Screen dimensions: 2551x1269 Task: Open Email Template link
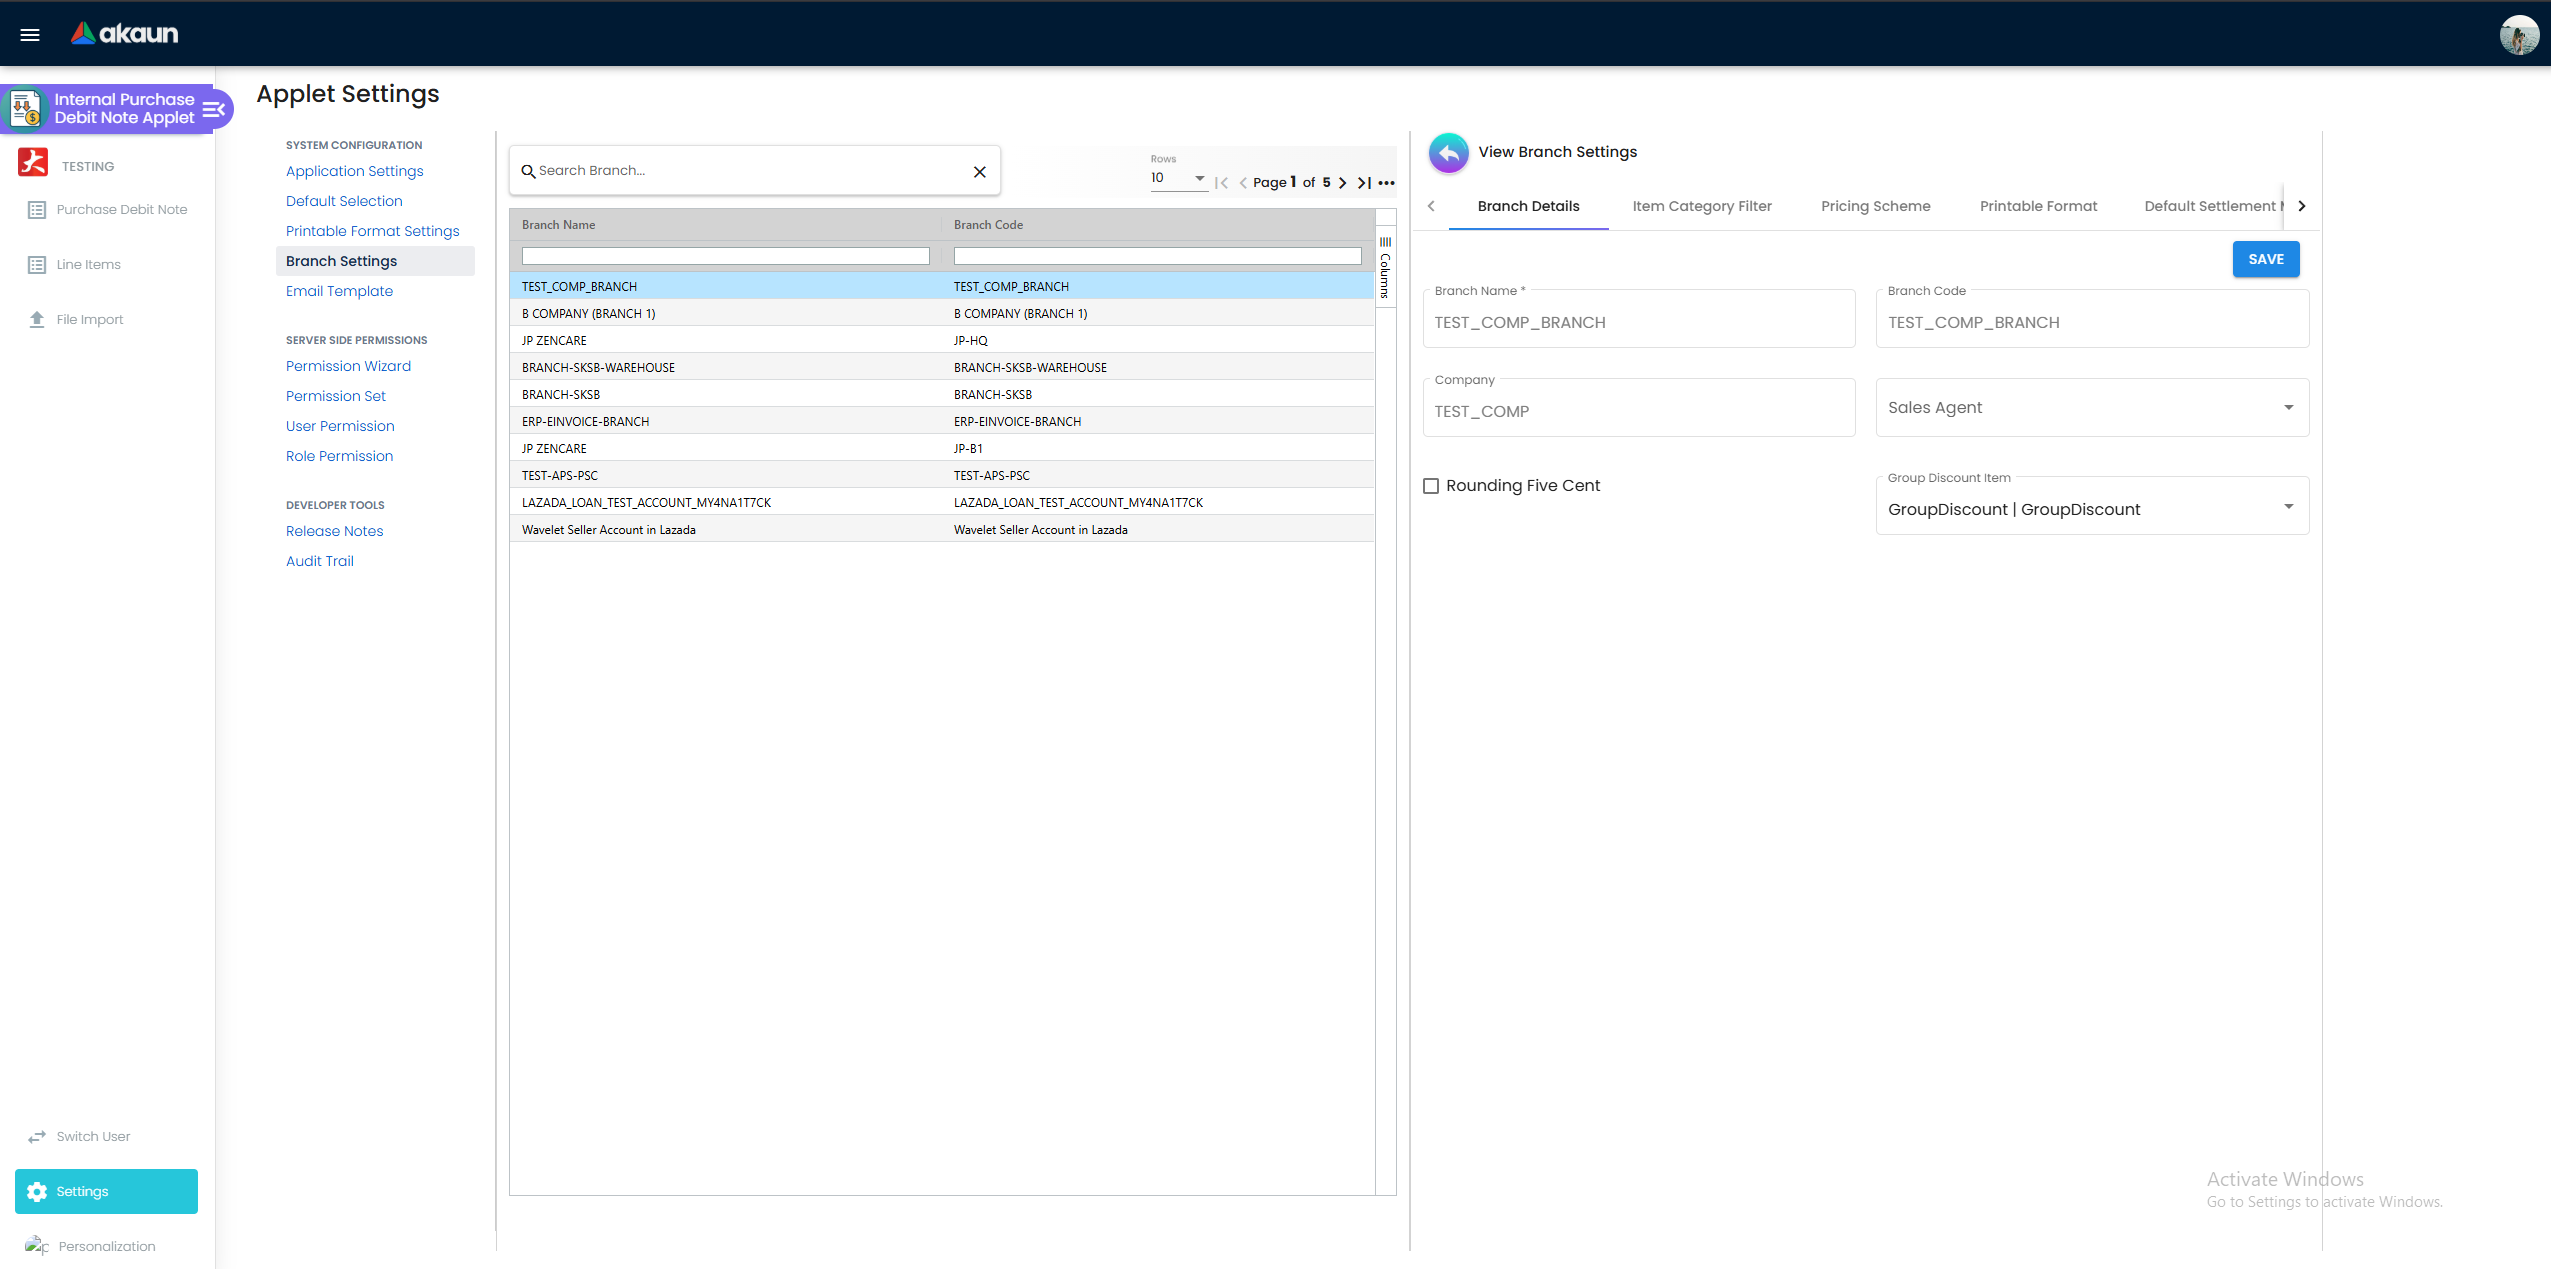(339, 291)
